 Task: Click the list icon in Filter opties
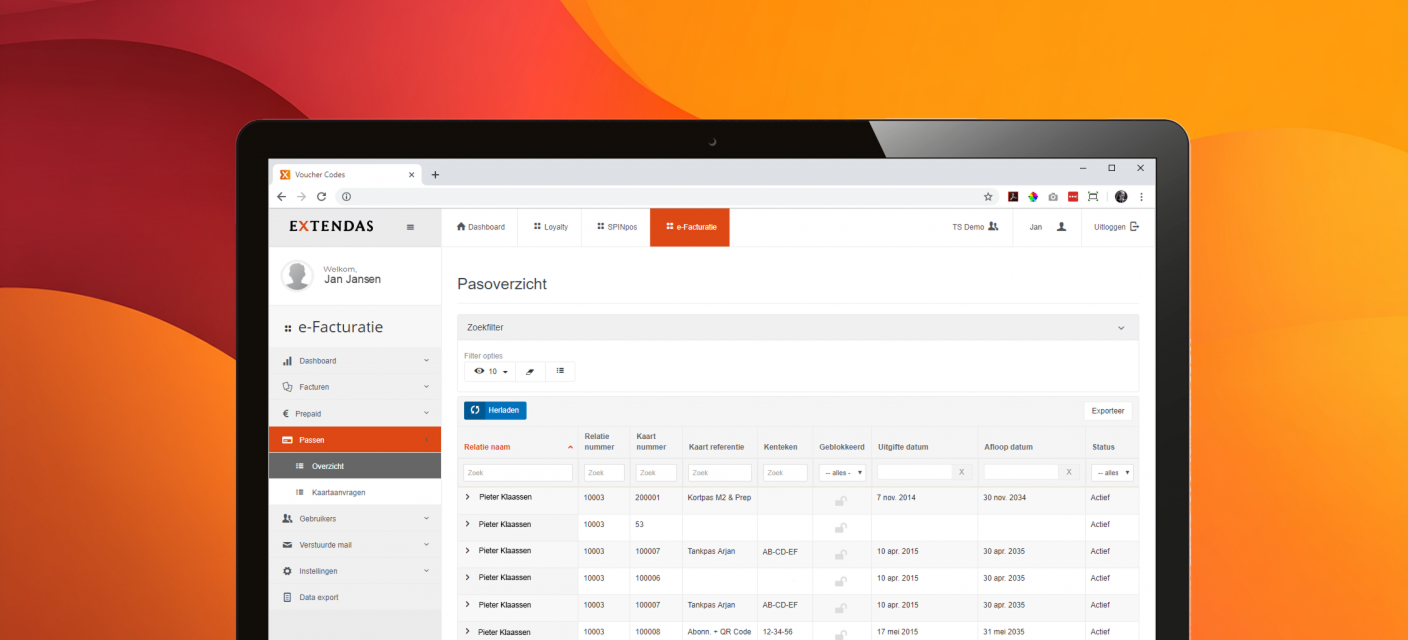pyautogui.click(x=560, y=371)
